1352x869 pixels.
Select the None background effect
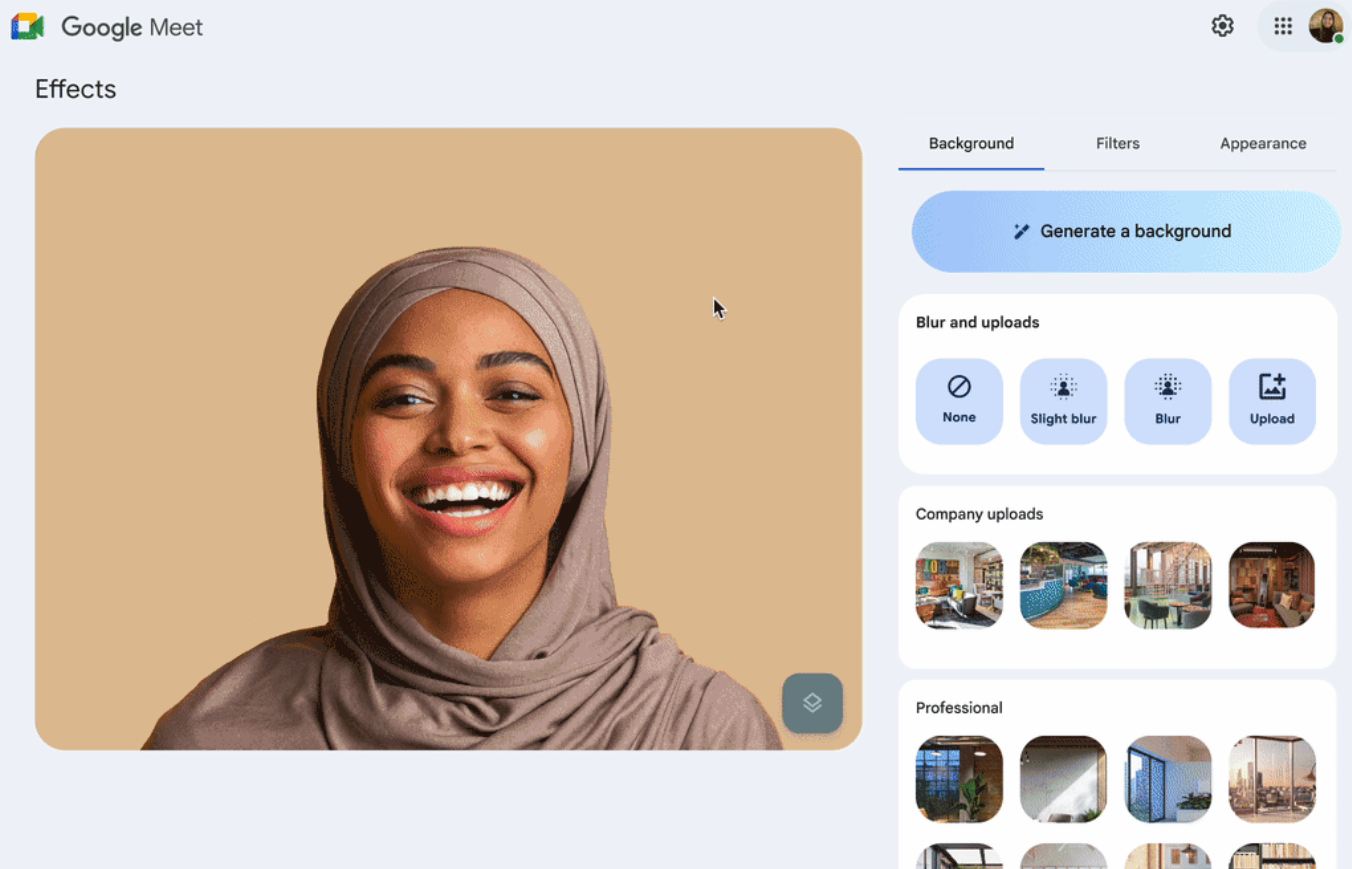(x=959, y=400)
